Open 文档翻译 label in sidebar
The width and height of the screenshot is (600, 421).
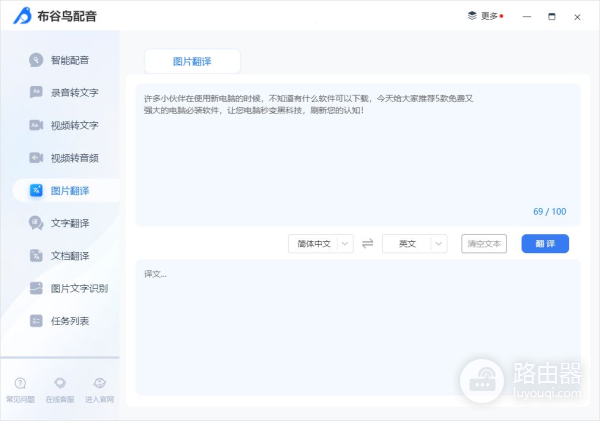70,256
